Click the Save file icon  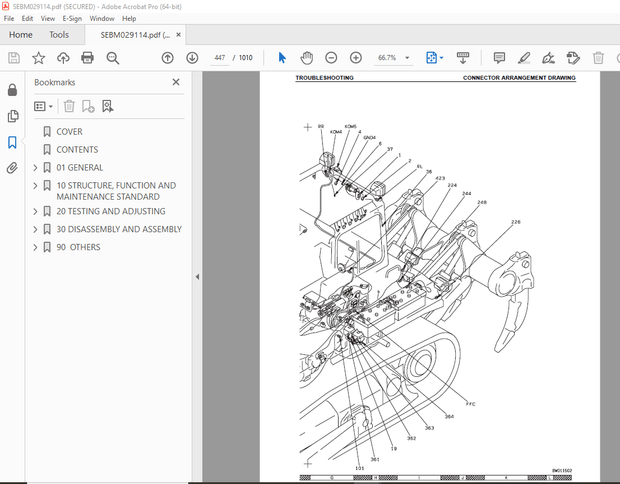(14, 58)
